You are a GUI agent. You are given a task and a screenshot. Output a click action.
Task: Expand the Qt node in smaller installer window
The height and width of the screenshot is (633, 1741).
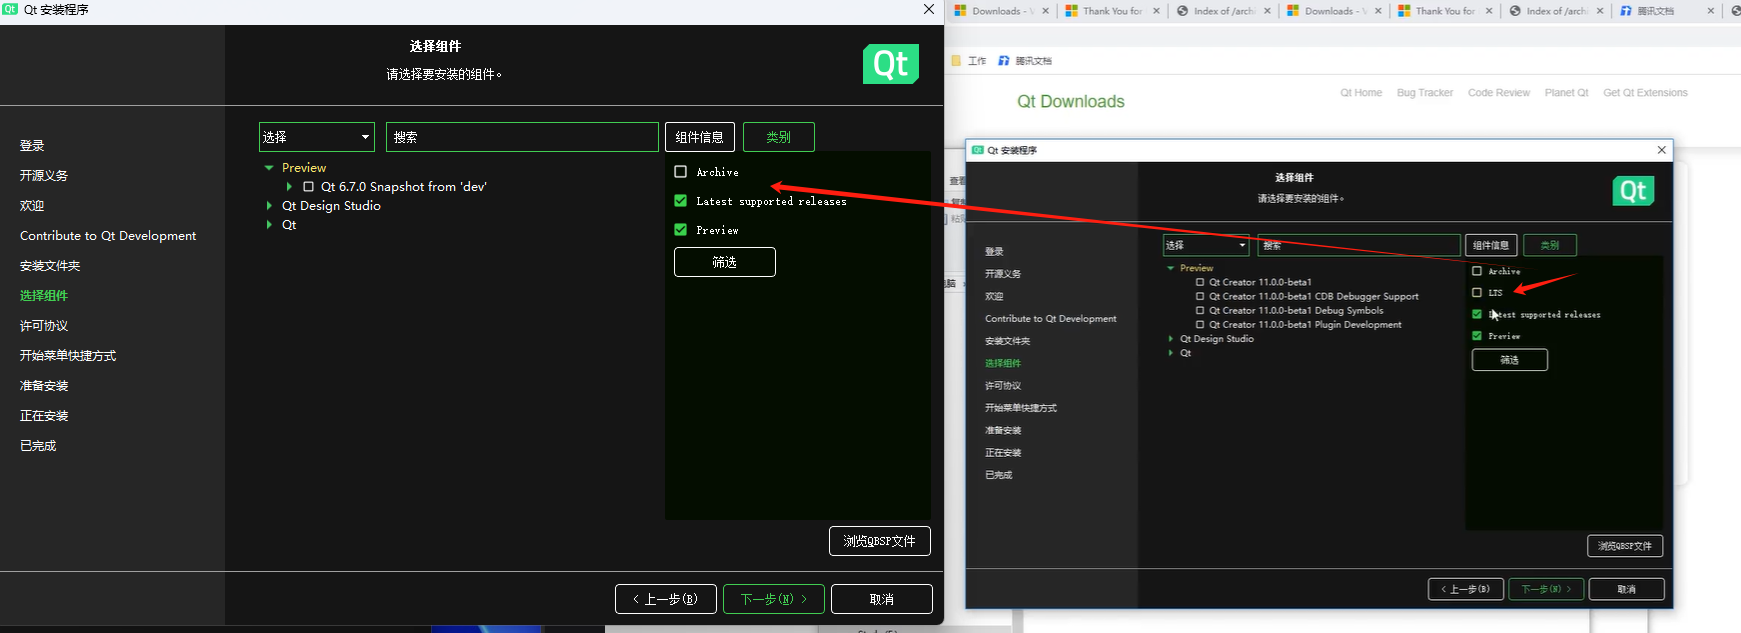tap(1170, 353)
